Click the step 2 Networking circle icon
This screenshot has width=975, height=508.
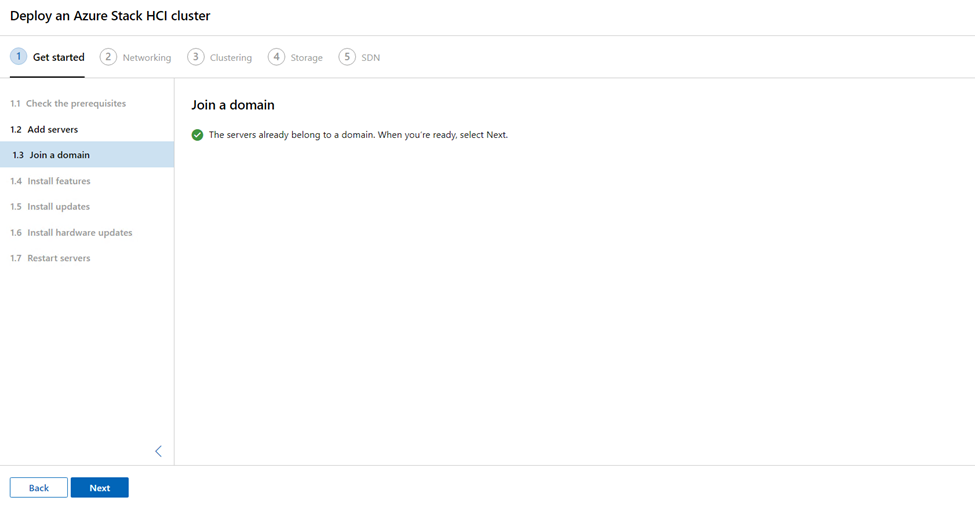click(x=108, y=57)
